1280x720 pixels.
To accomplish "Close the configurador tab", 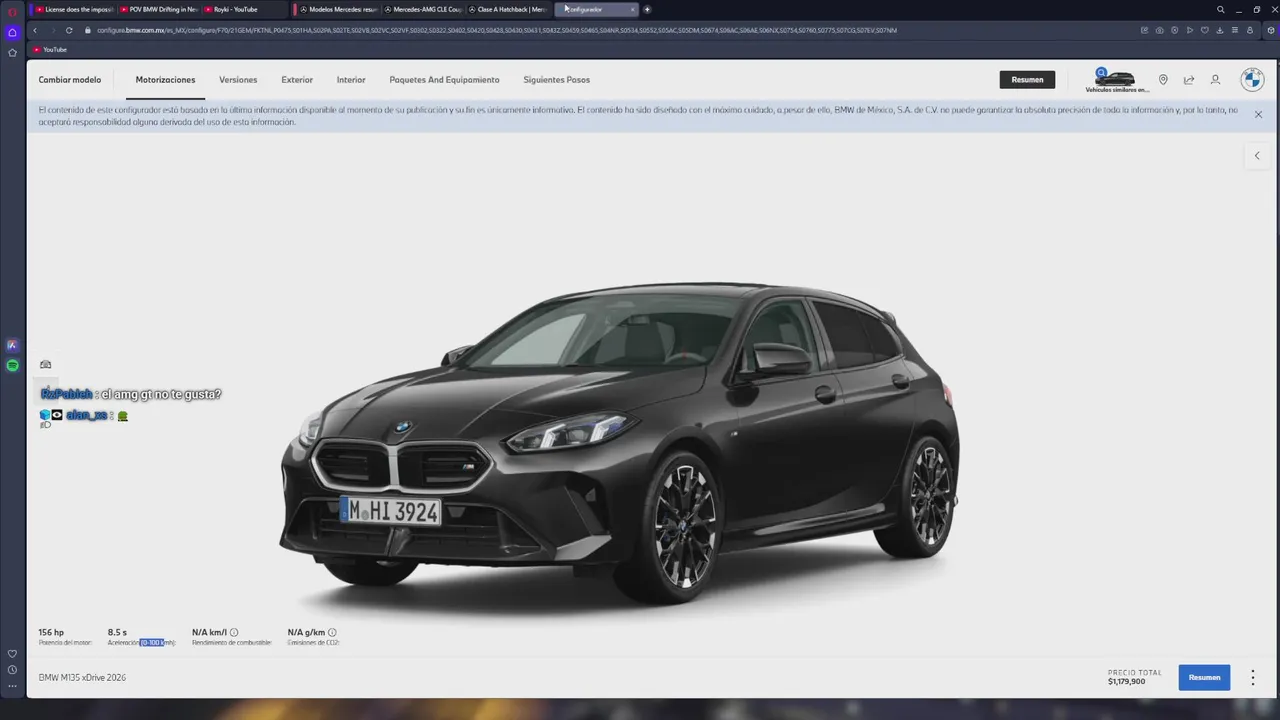I will coord(632,10).
